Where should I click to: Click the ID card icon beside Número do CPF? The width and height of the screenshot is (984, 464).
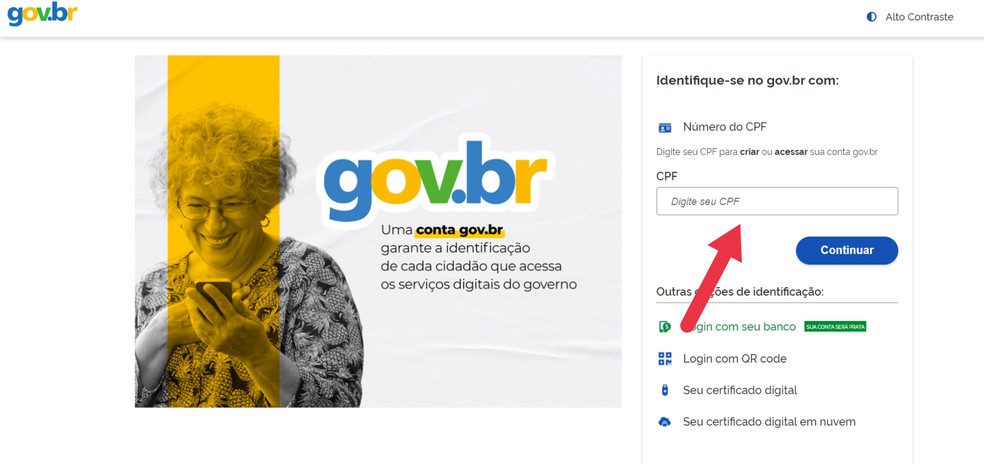click(x=665, y=127)
